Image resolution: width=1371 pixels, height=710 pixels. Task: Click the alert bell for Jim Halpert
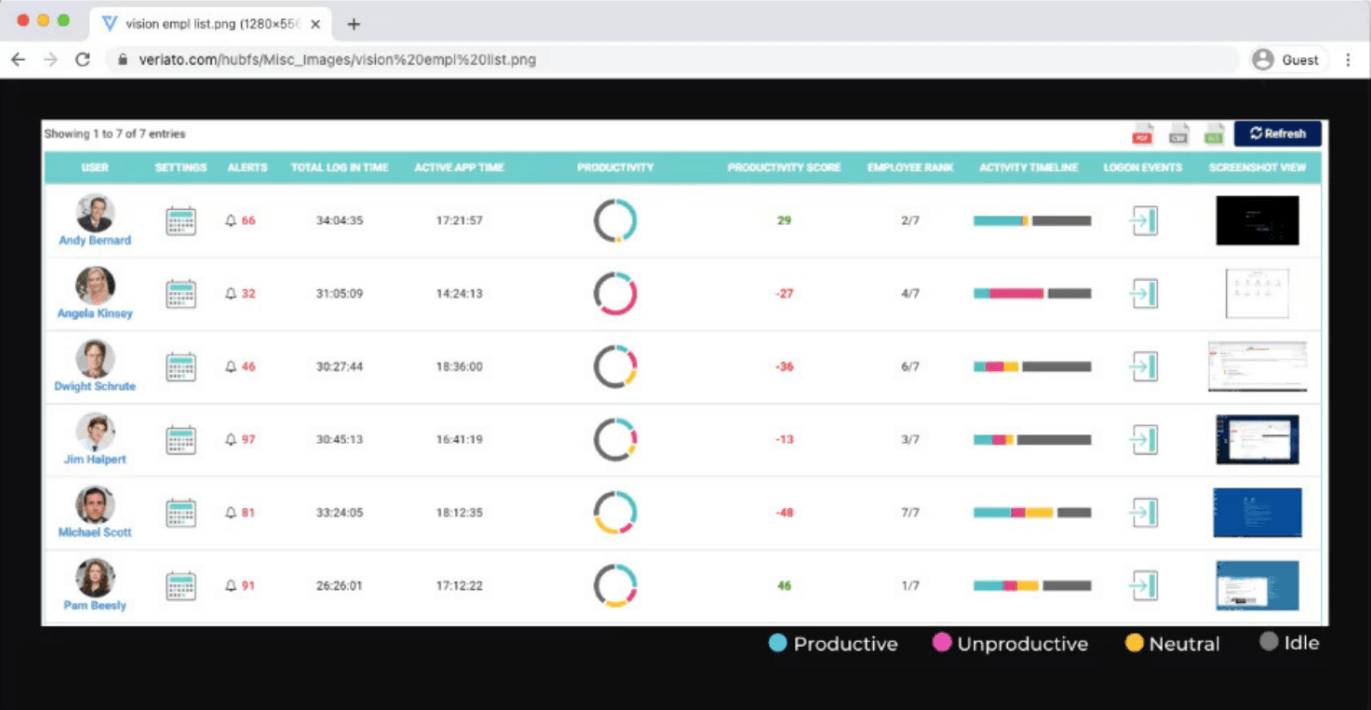pyautogui.click(x=231, y=440)
